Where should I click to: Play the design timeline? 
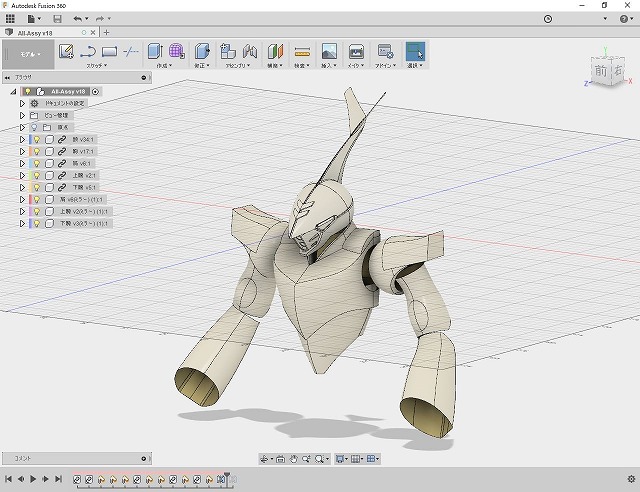(33, 479)
